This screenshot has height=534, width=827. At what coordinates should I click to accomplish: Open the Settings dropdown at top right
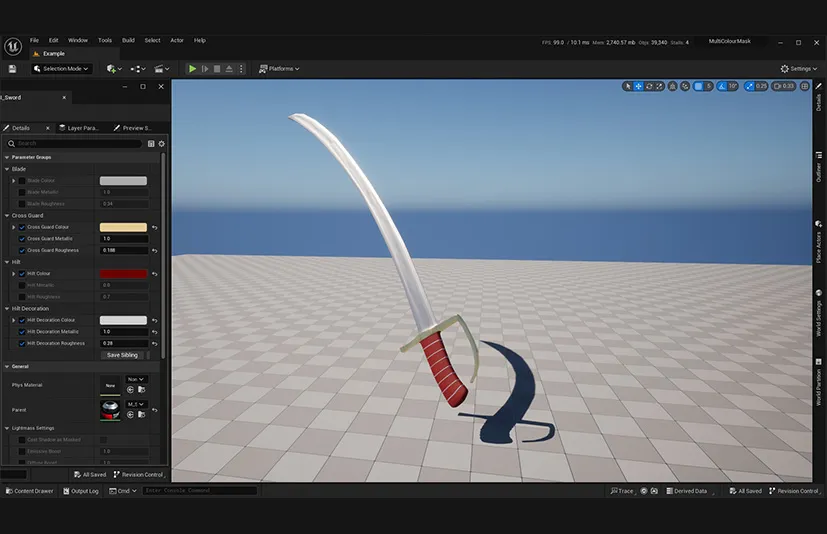tap(799, 69)
